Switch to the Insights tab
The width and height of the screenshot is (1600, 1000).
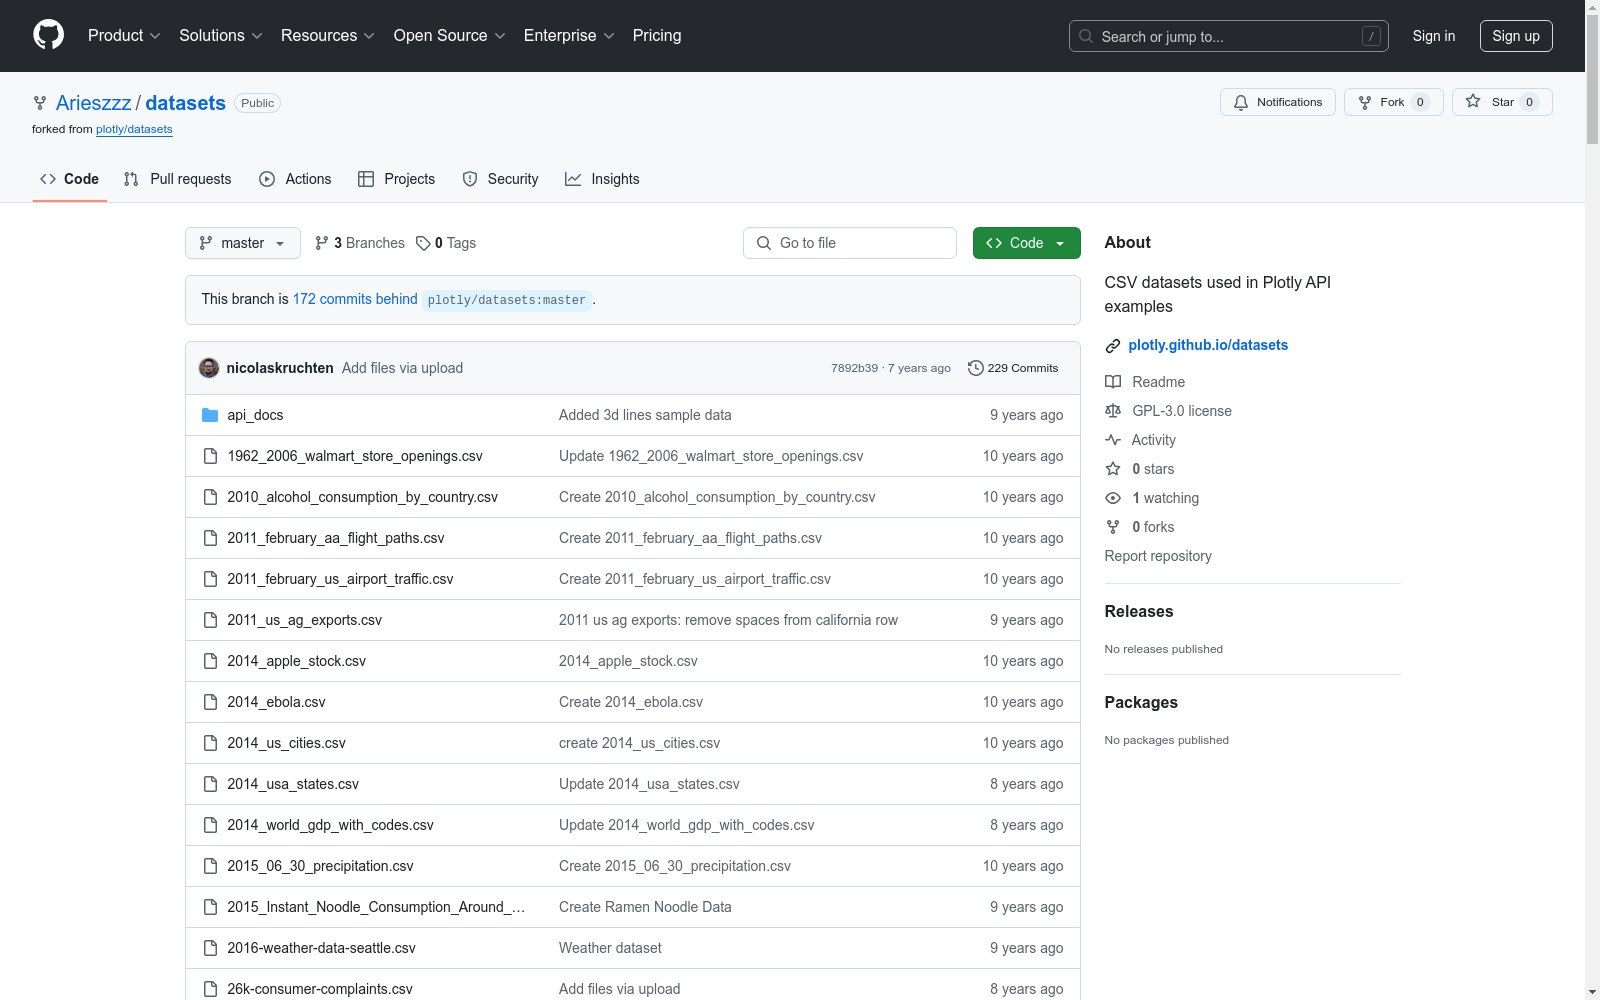[602, 179]
